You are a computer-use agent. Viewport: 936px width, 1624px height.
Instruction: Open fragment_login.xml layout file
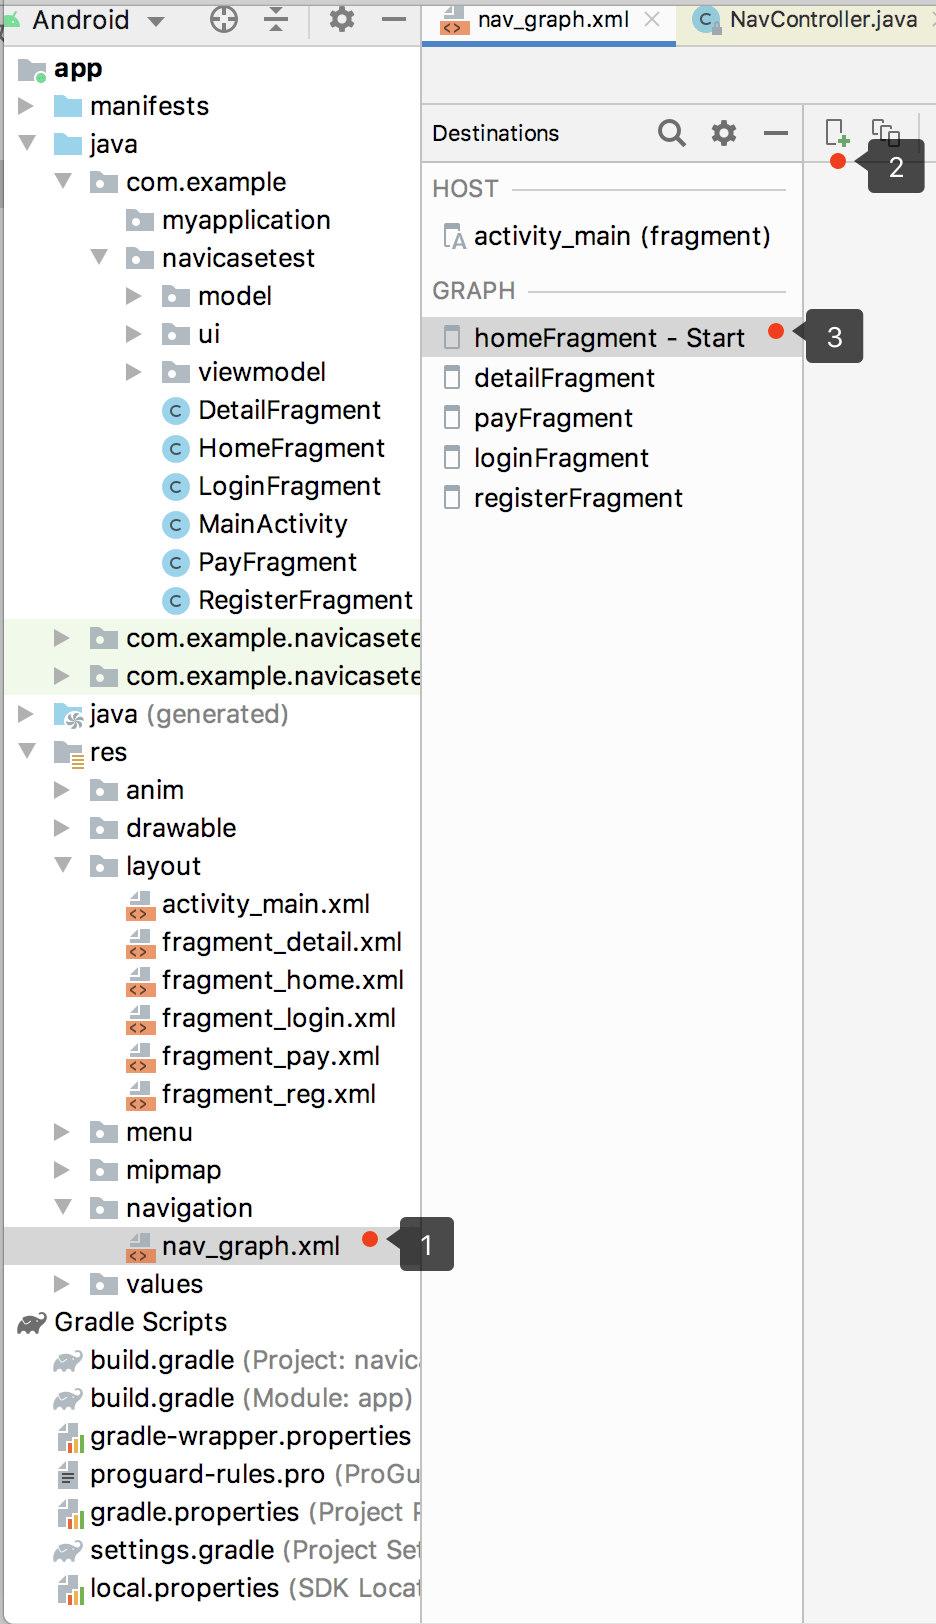[278, 1018]
